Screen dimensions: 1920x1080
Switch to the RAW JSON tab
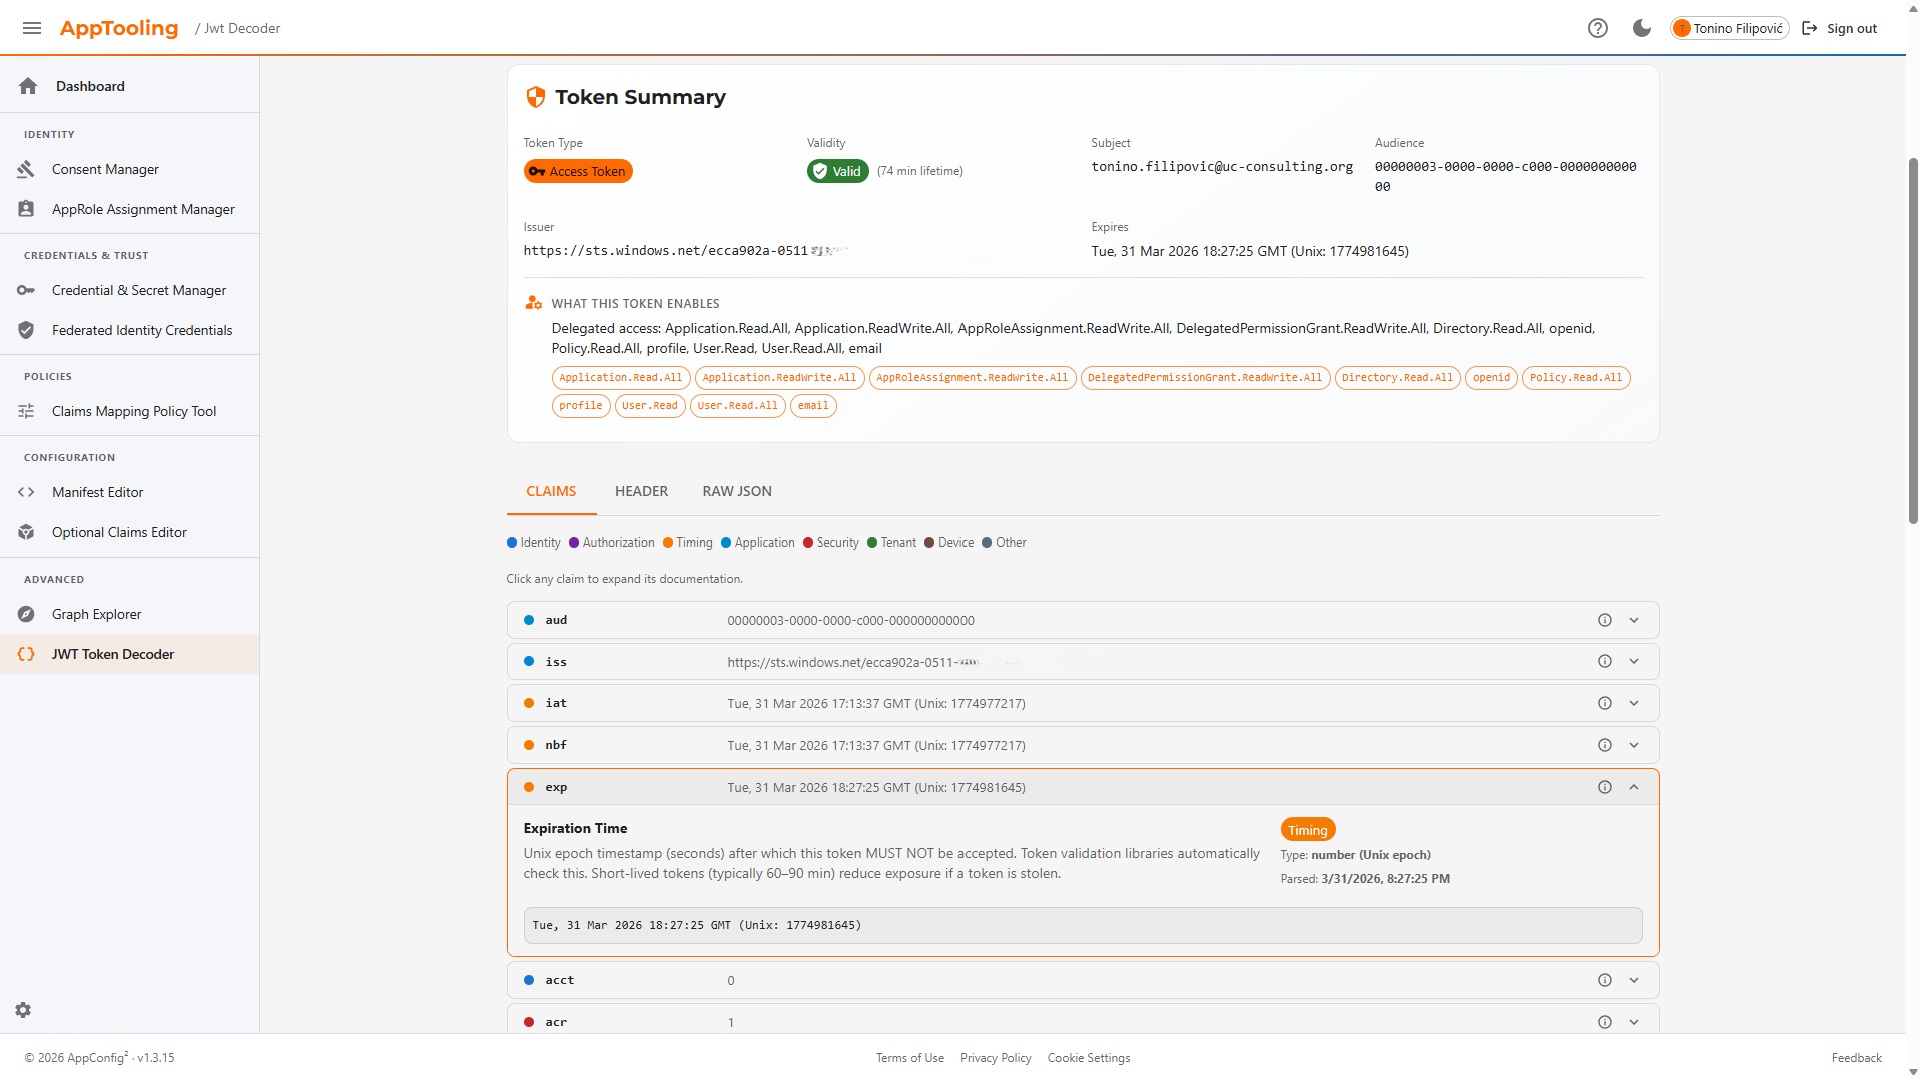(737, 491)
